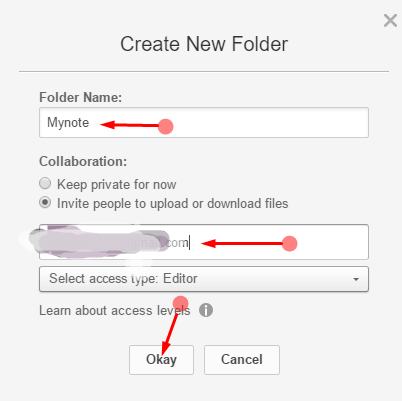Click the Create New Folder title
The width and height of the screenshot is (402, 401).
click(x=204, y=44)
